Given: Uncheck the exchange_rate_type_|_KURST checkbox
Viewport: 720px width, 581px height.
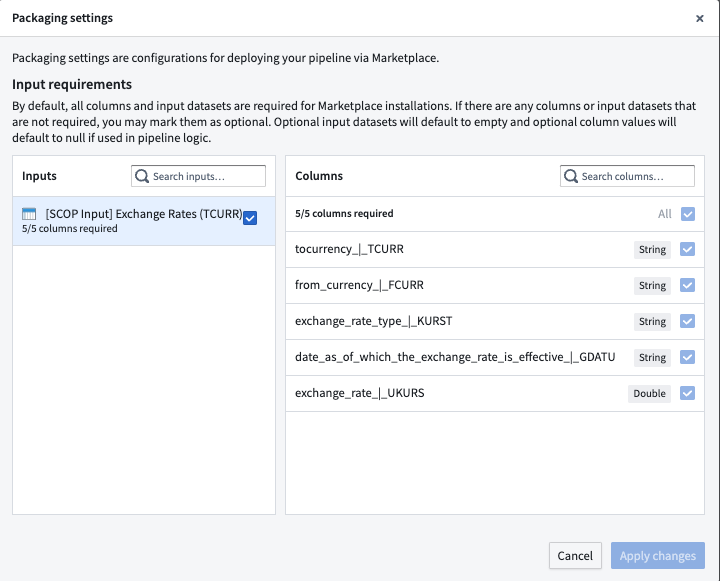Looking at the screenshot, I should pyautogui.click(x=687, y=321).
